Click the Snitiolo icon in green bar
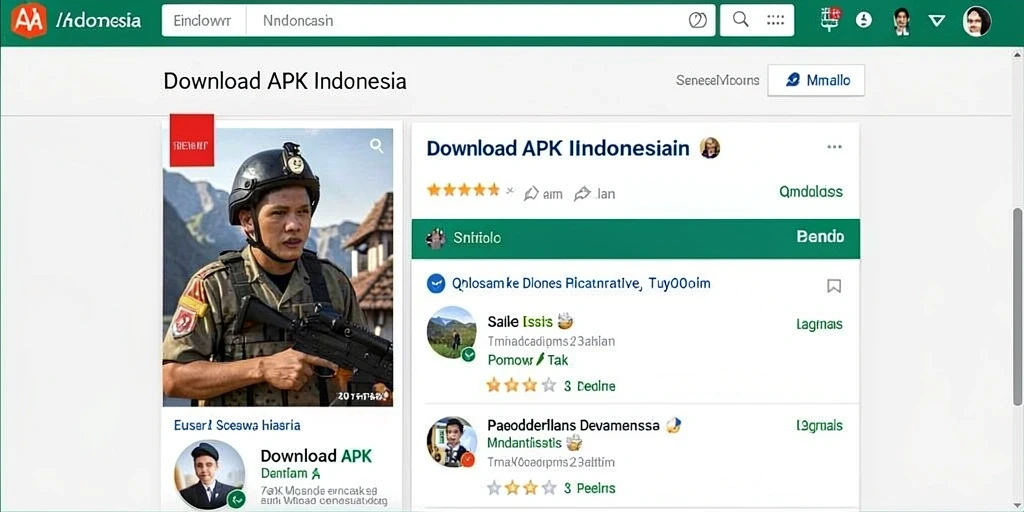1024x512 pixels. [x=434, y=238]
